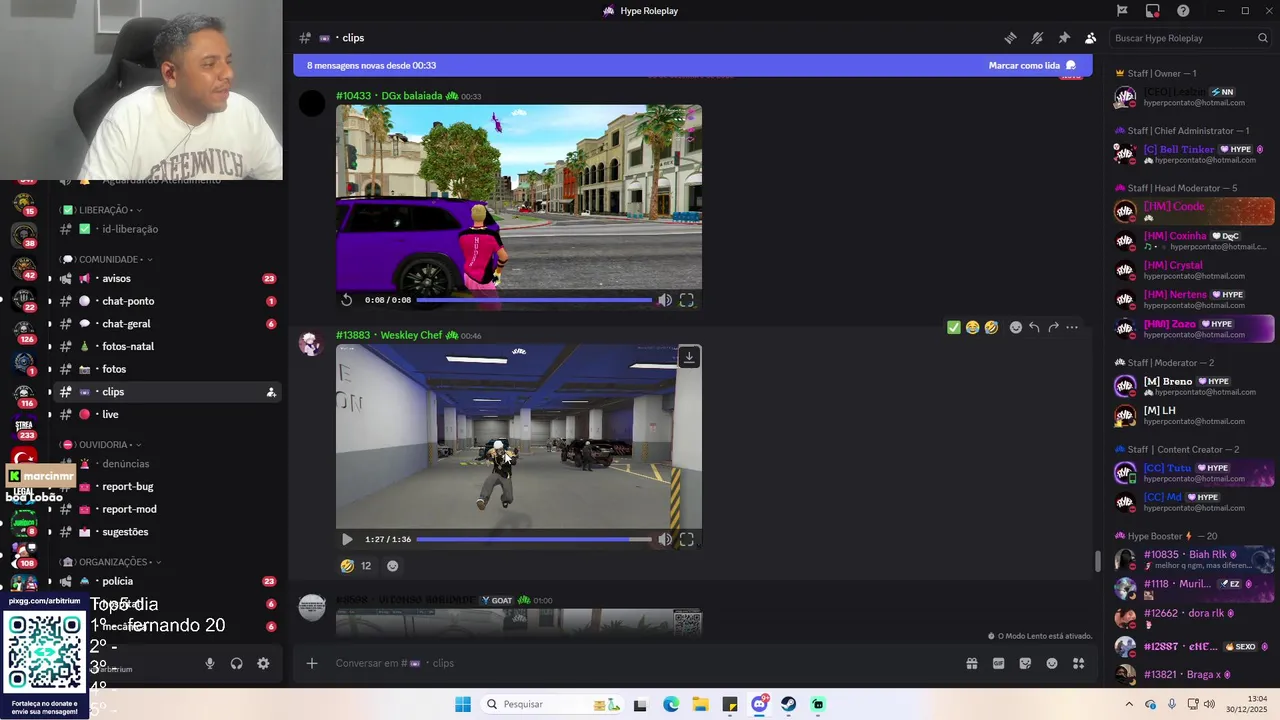Image resolution: width=1280 pixels, height=720 pixels.
Task: Seek on Weskley Chef video progress bar
Action: (534, 539)
